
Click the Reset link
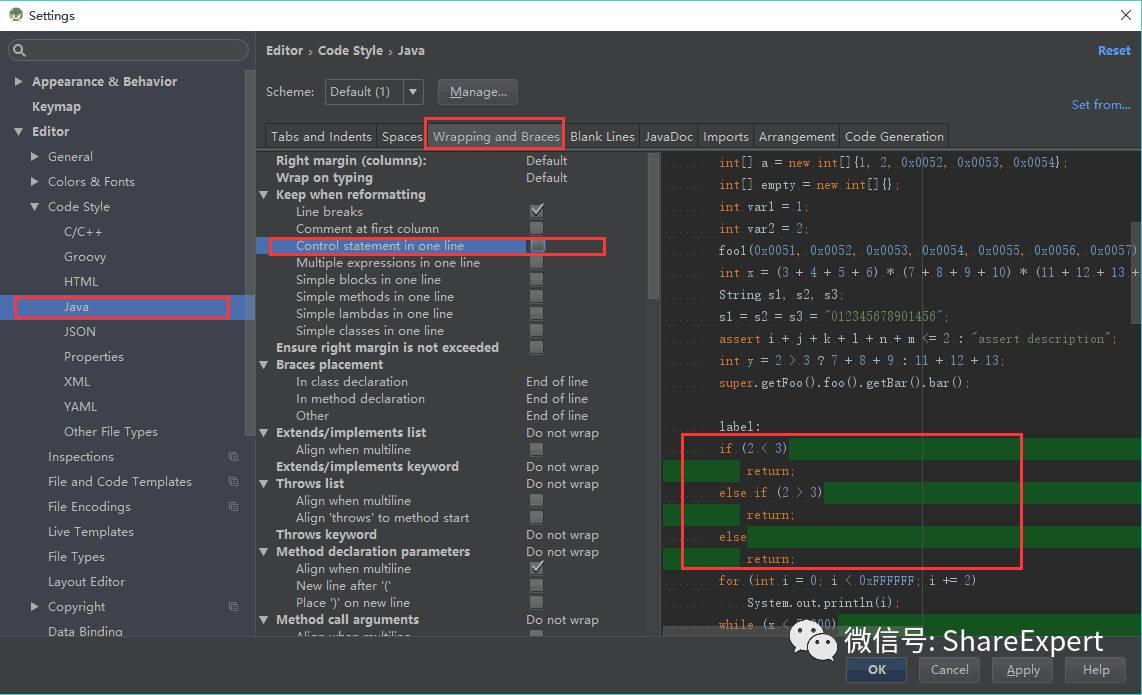(x=1114, y=50)
